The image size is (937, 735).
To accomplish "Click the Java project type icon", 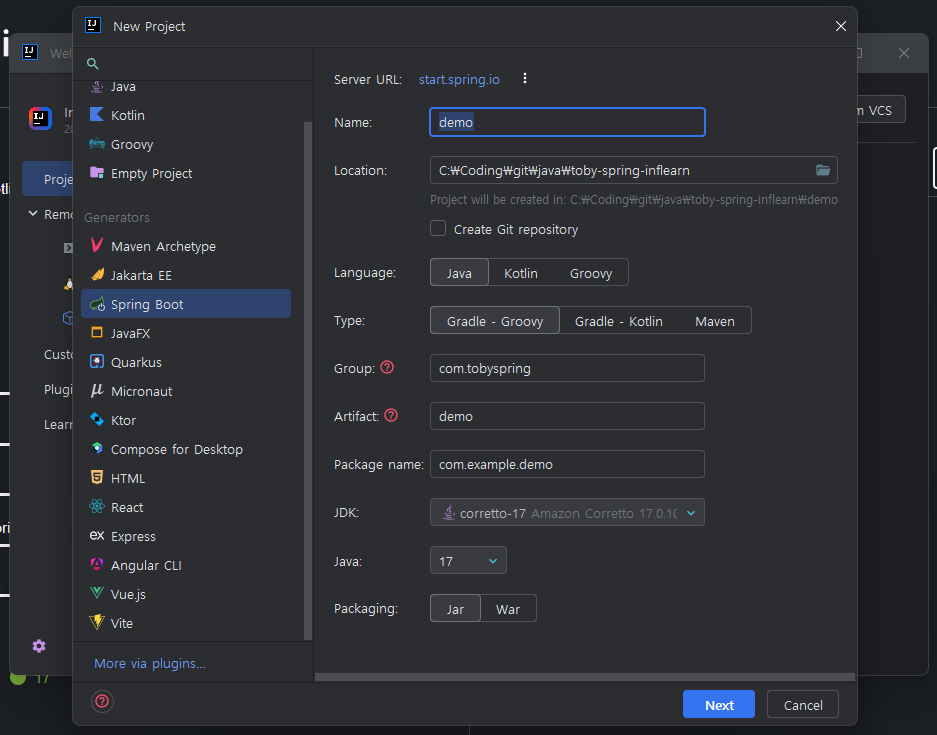I will point(97,87).
